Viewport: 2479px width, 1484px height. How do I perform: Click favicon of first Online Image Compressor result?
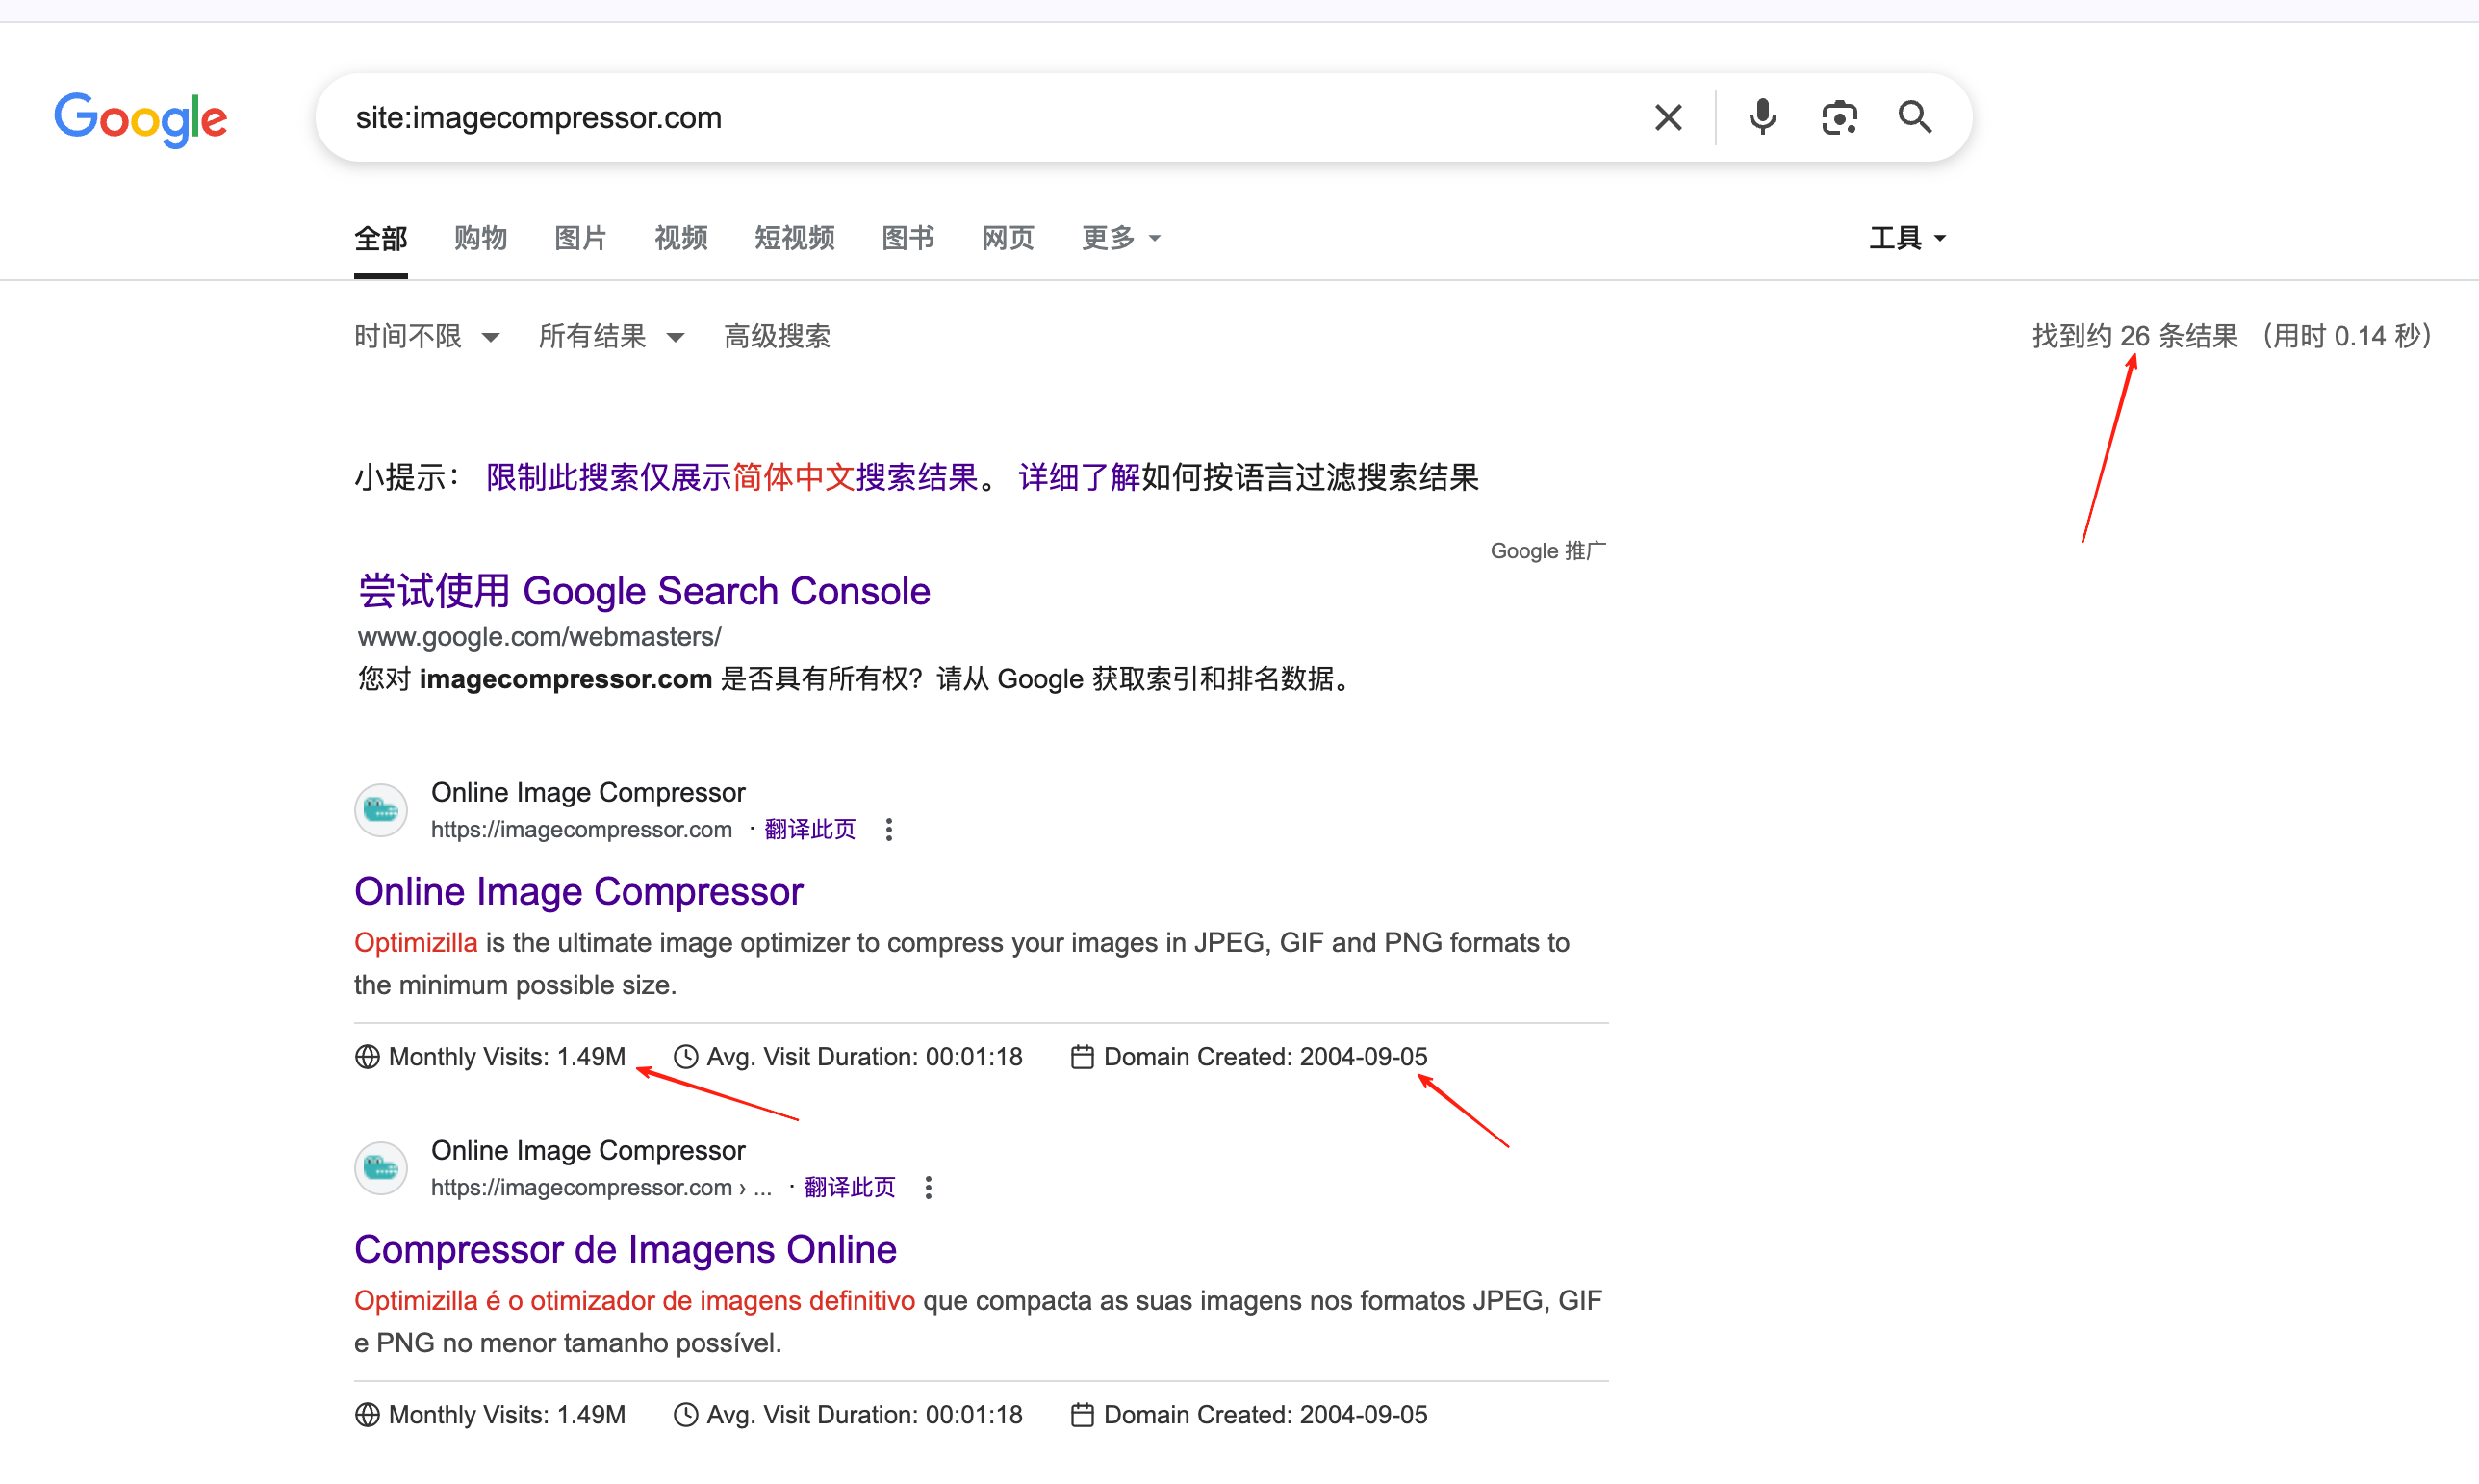381,810
